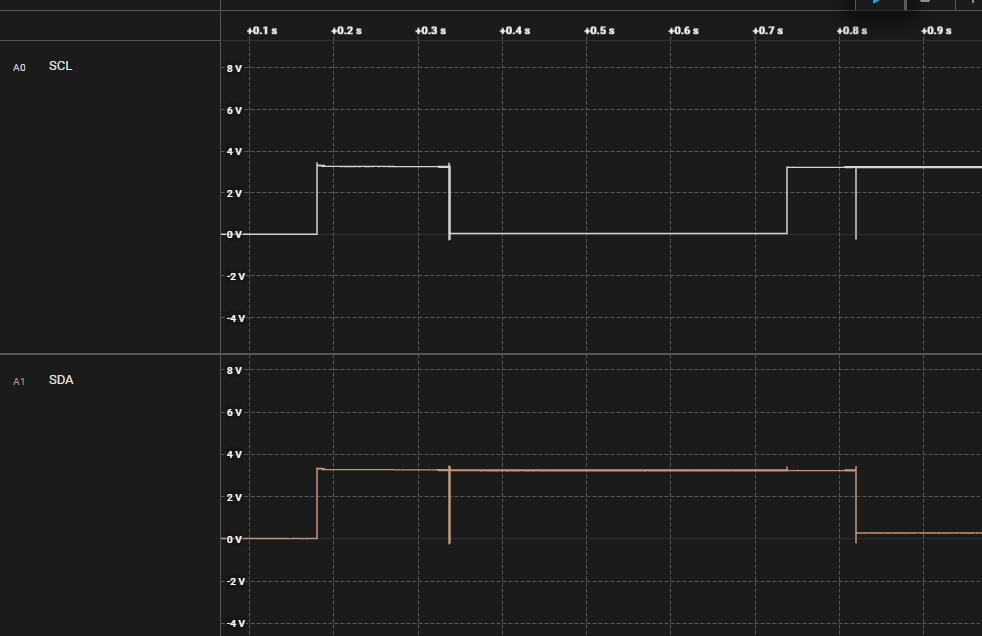
Task: Click the 8 V label on SDA axis
Action: pos(234,371)
